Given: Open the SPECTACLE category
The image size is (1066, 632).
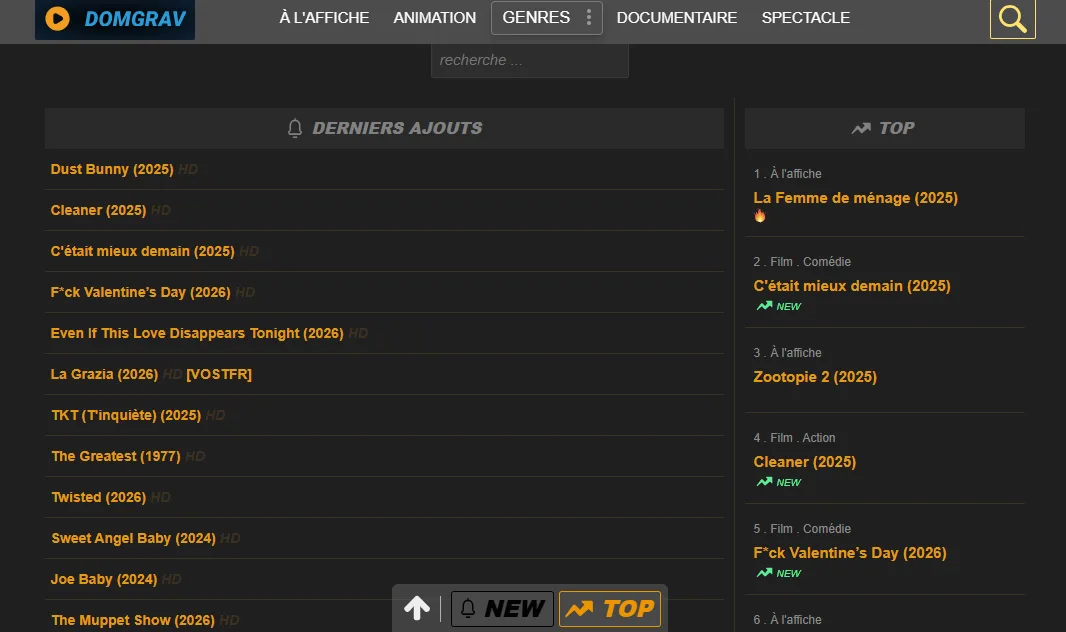Looking at the screenshot, I should [805, 18].
